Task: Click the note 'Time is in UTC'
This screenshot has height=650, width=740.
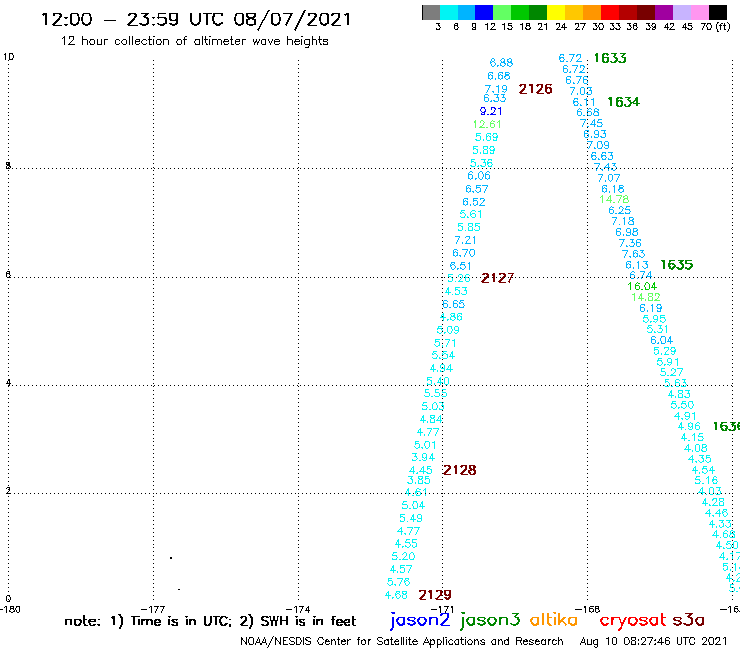Action: coord(181,621)
